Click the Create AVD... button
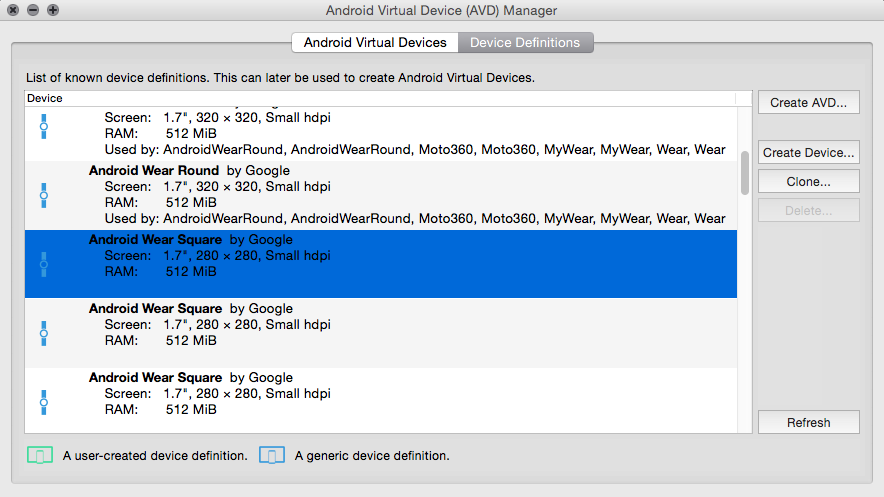 coord(808,103)
